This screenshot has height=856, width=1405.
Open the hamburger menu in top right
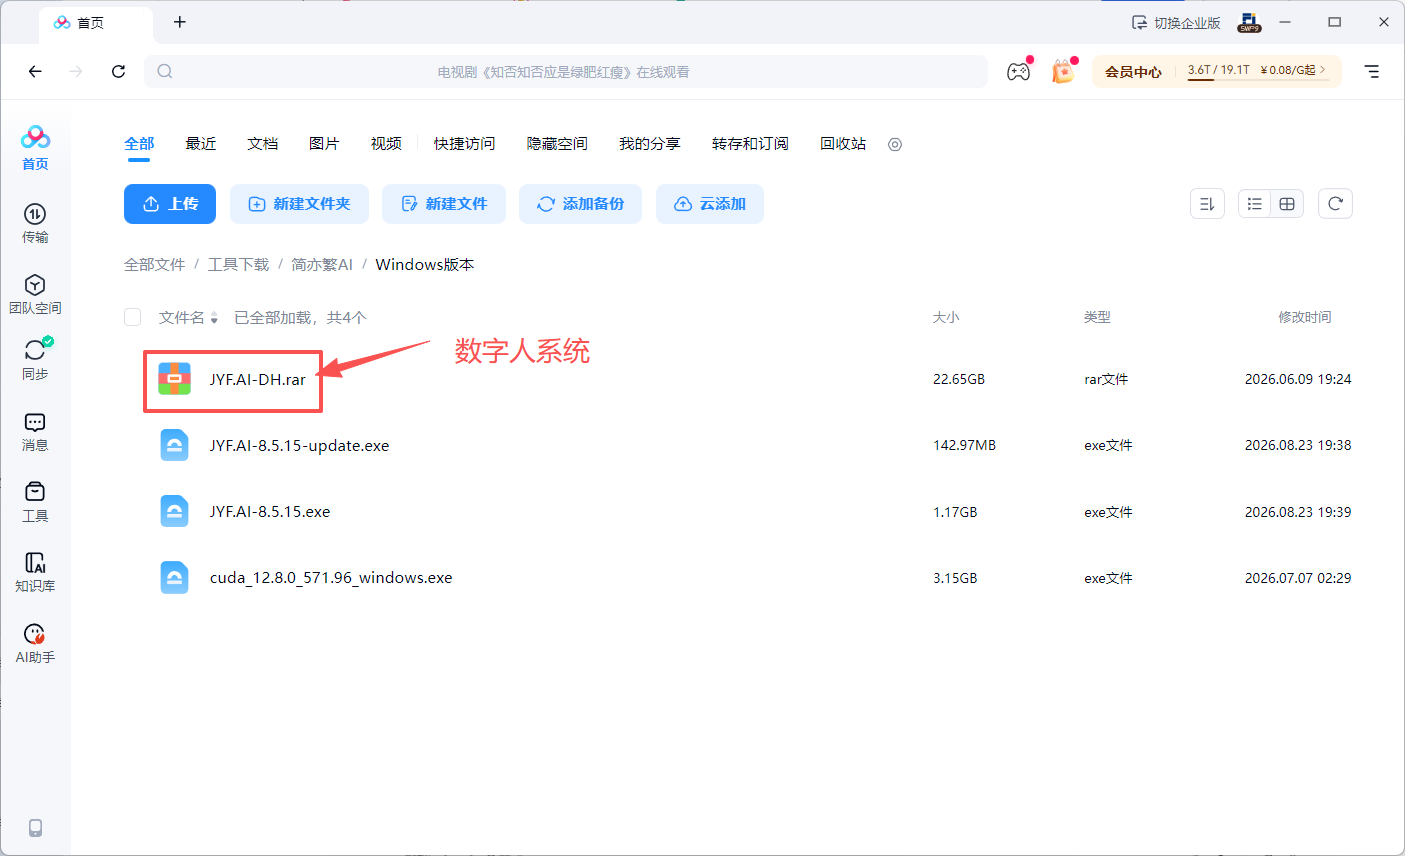(1372, 71)
